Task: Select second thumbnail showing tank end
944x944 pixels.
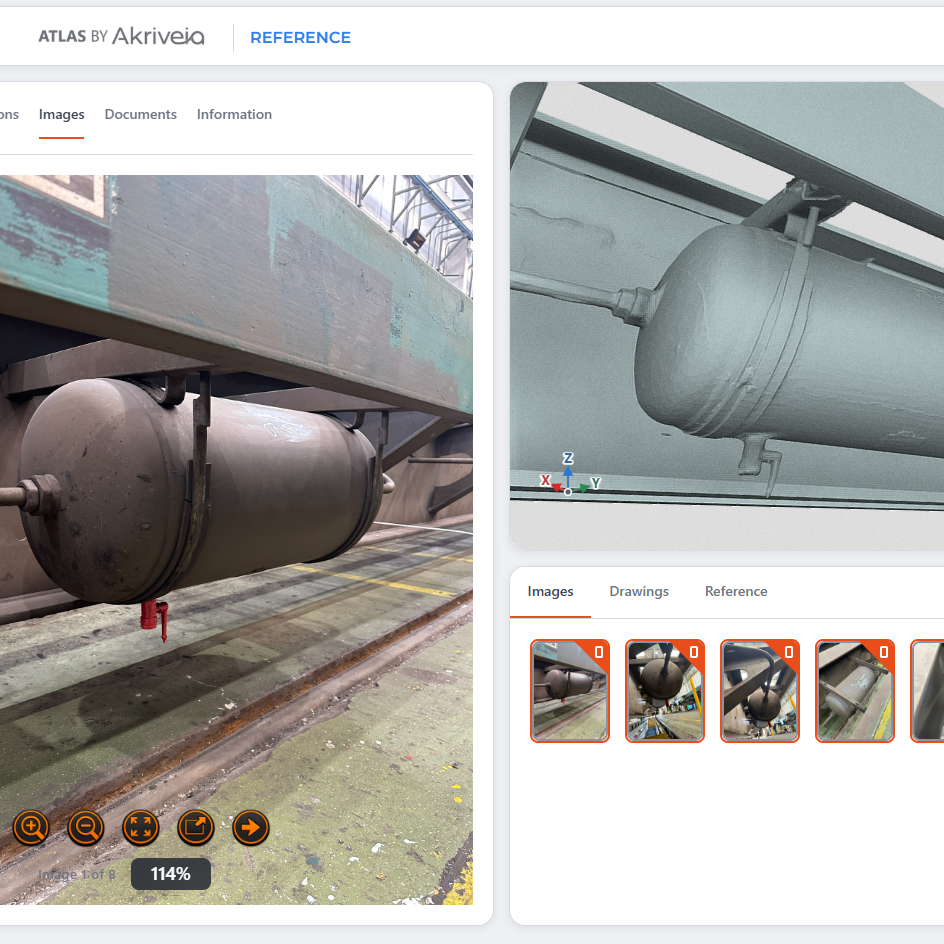Action: 665,691
